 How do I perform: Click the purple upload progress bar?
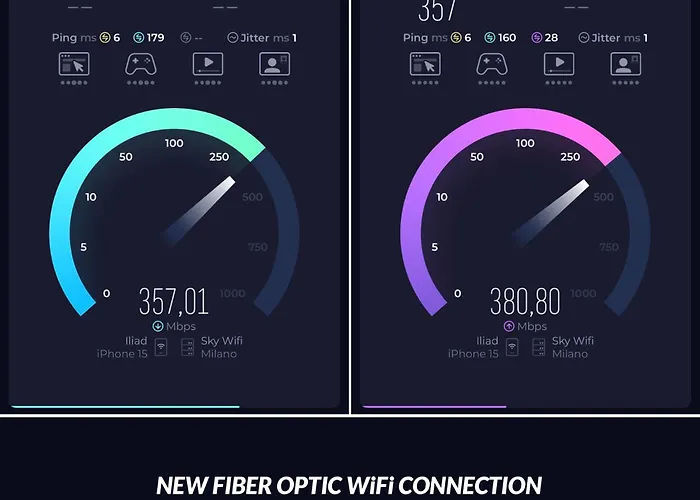click(434, 407)
